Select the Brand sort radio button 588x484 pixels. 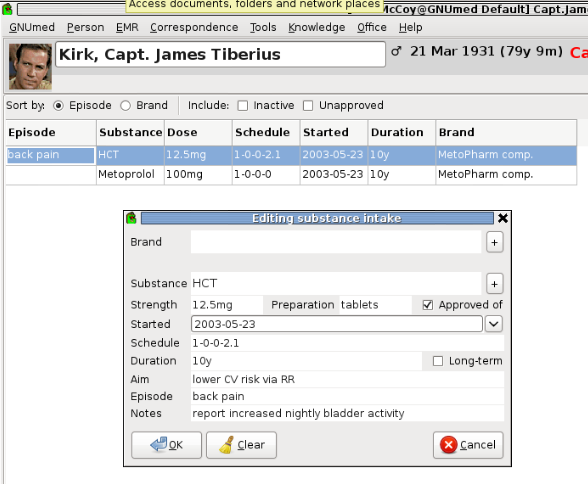pos(125,106)
